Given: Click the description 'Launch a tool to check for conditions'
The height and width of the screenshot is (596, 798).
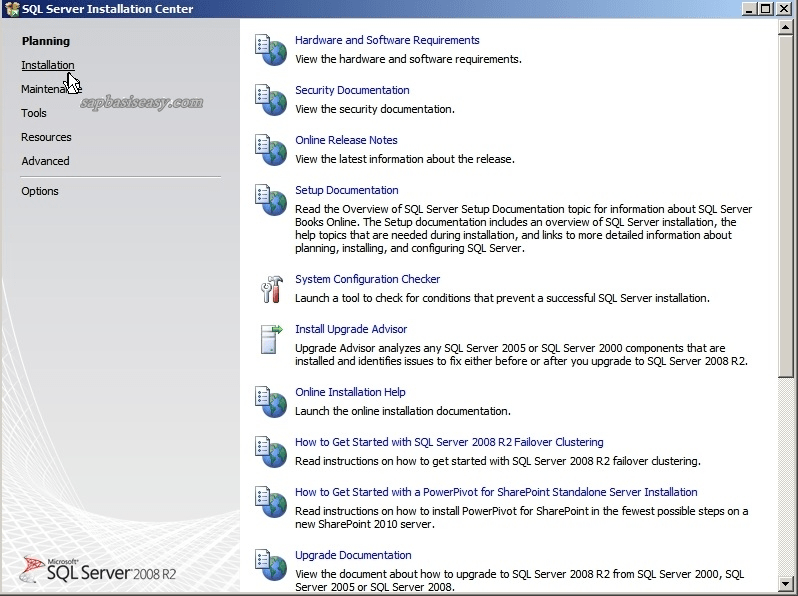Looking at the screenshot, I should 502,298.
